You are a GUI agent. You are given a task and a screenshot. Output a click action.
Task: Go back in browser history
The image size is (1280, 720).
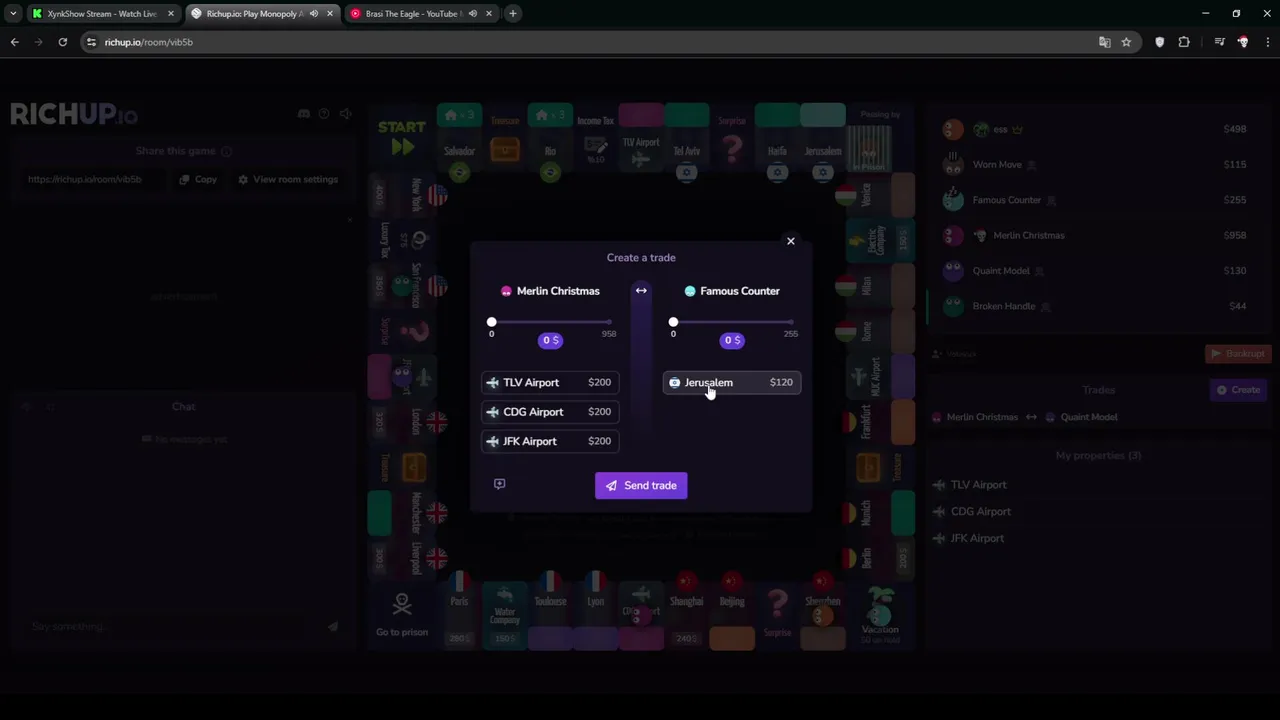tap(14, 42)
